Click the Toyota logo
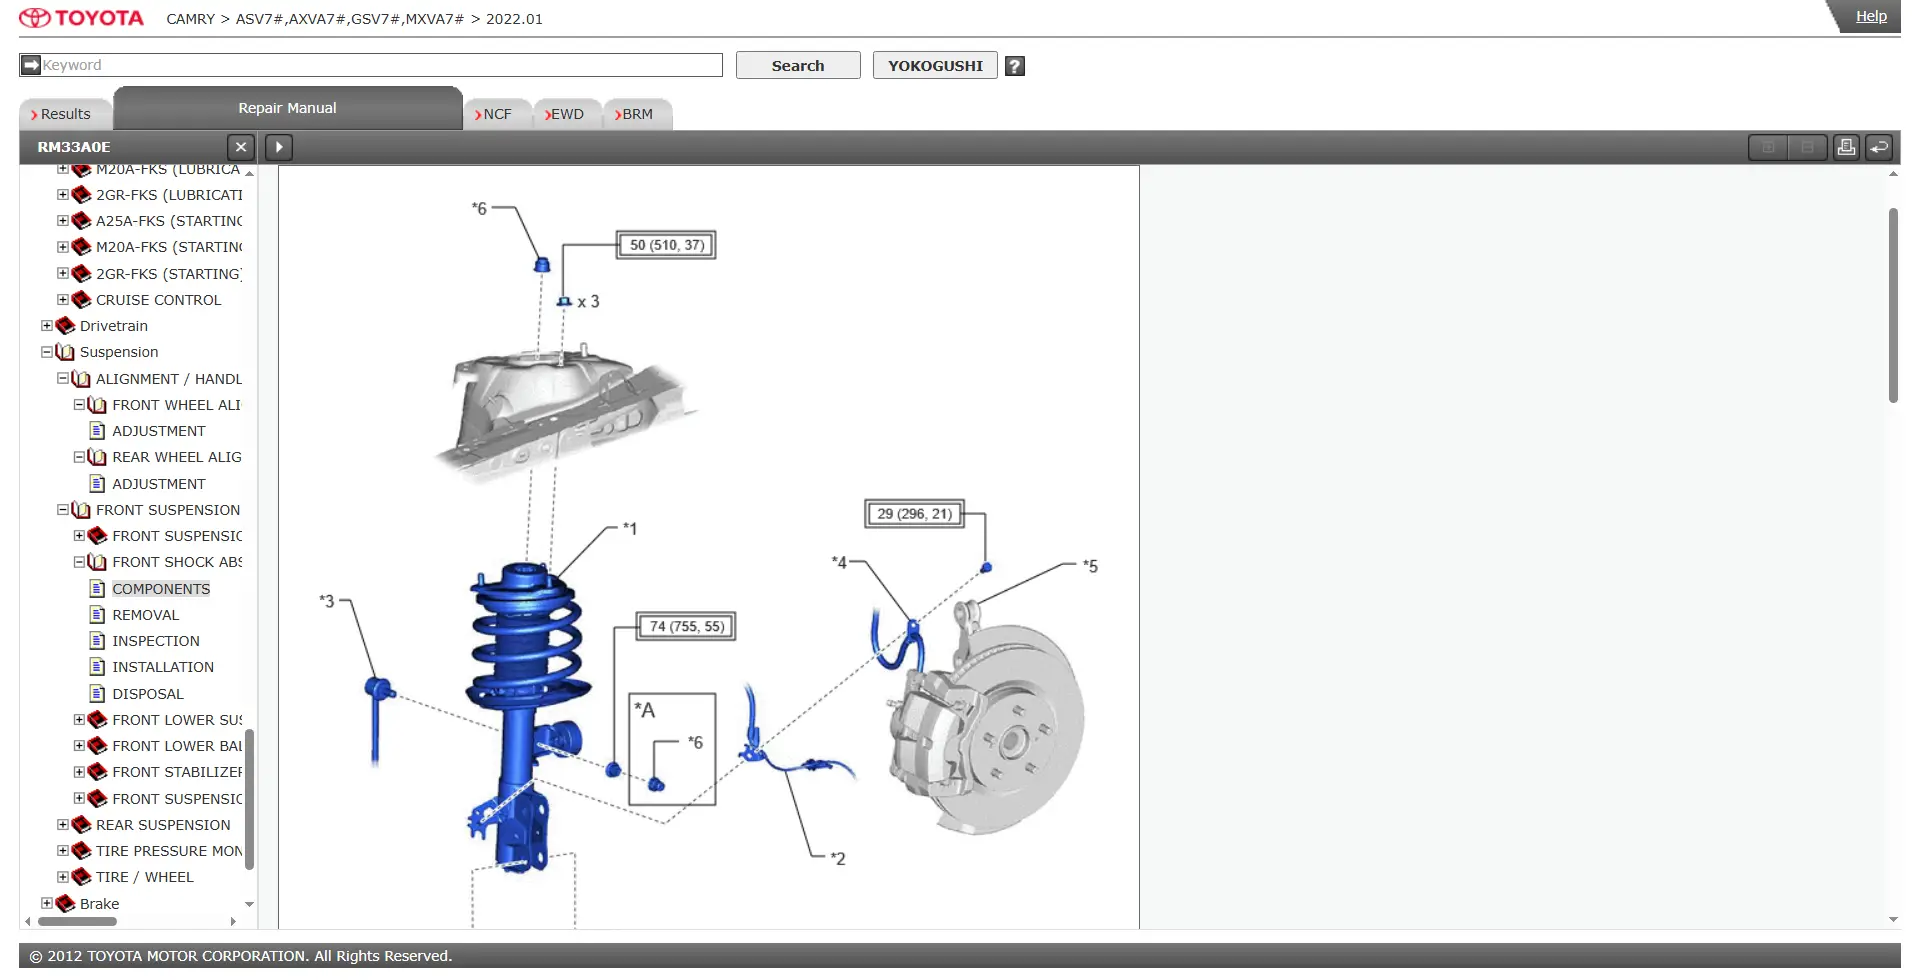This screenshot has width=1920, height=980. [81, 18]
